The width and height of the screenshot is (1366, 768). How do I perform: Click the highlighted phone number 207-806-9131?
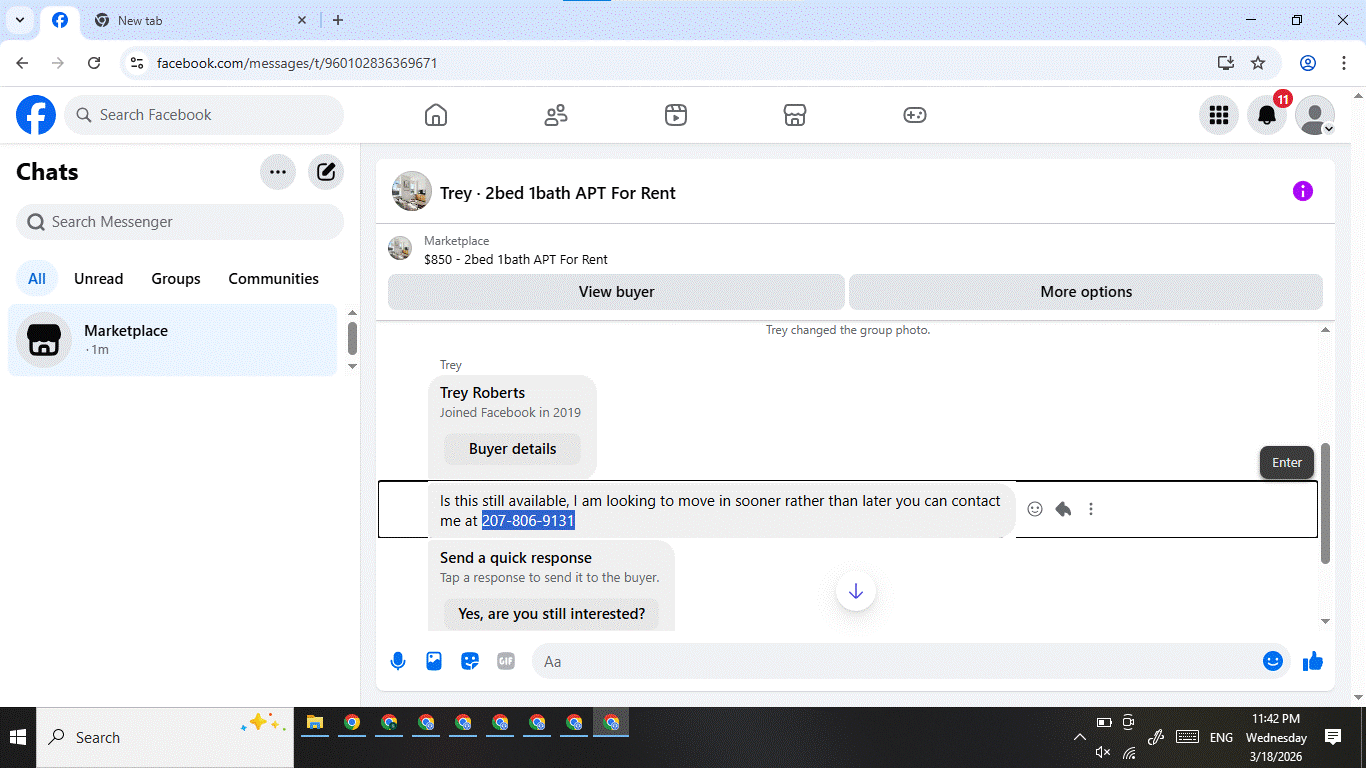tap(528, 521)
